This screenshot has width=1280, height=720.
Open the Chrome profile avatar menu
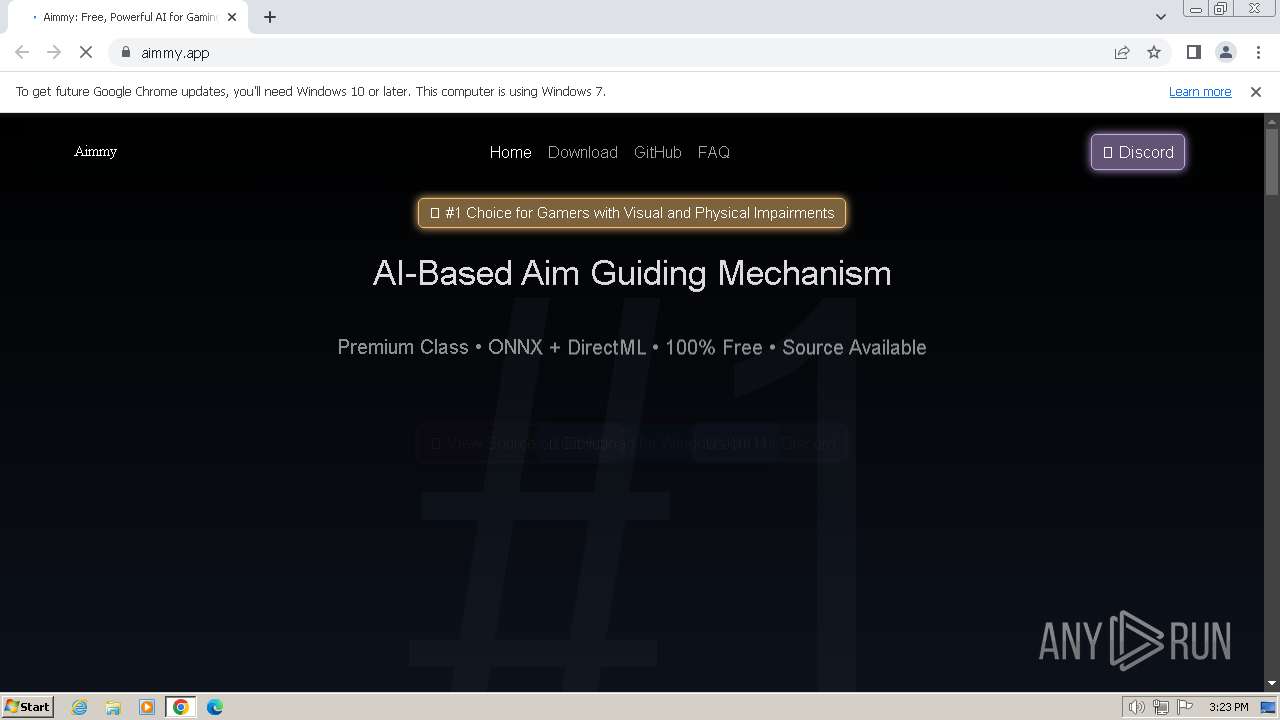(1226, 52)
